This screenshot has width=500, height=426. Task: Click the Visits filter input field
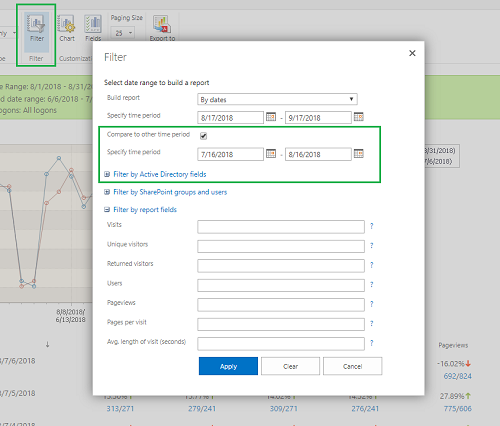tap(281, 227)
